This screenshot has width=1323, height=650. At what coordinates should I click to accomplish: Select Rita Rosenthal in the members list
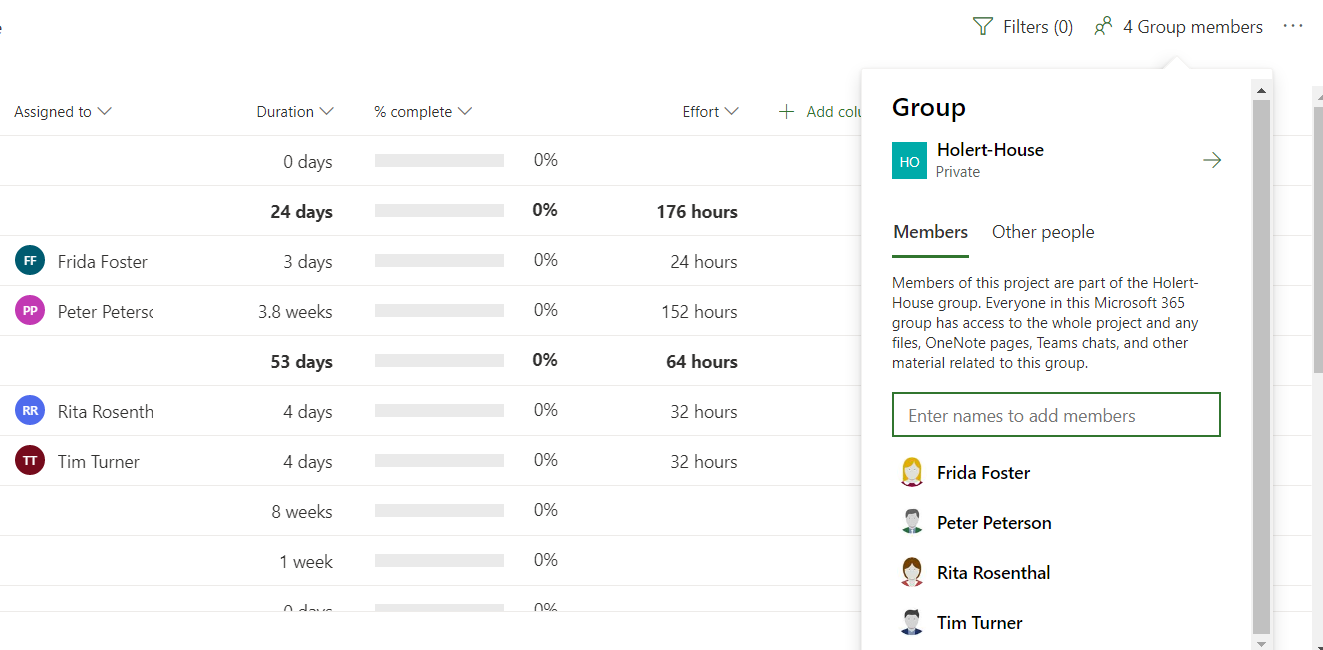click(x=994, y=573)
